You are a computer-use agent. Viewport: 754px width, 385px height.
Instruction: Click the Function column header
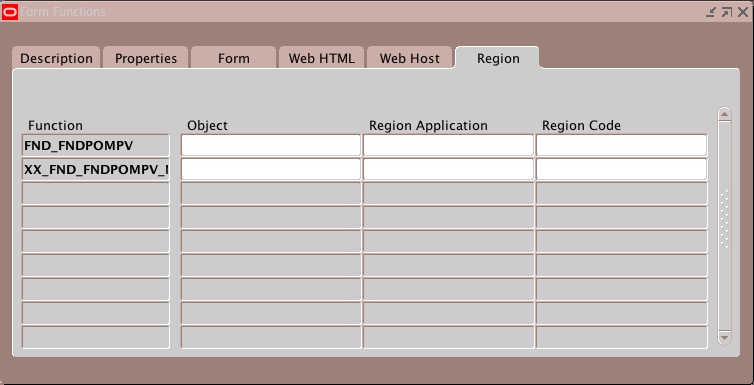tap(55, 125)
